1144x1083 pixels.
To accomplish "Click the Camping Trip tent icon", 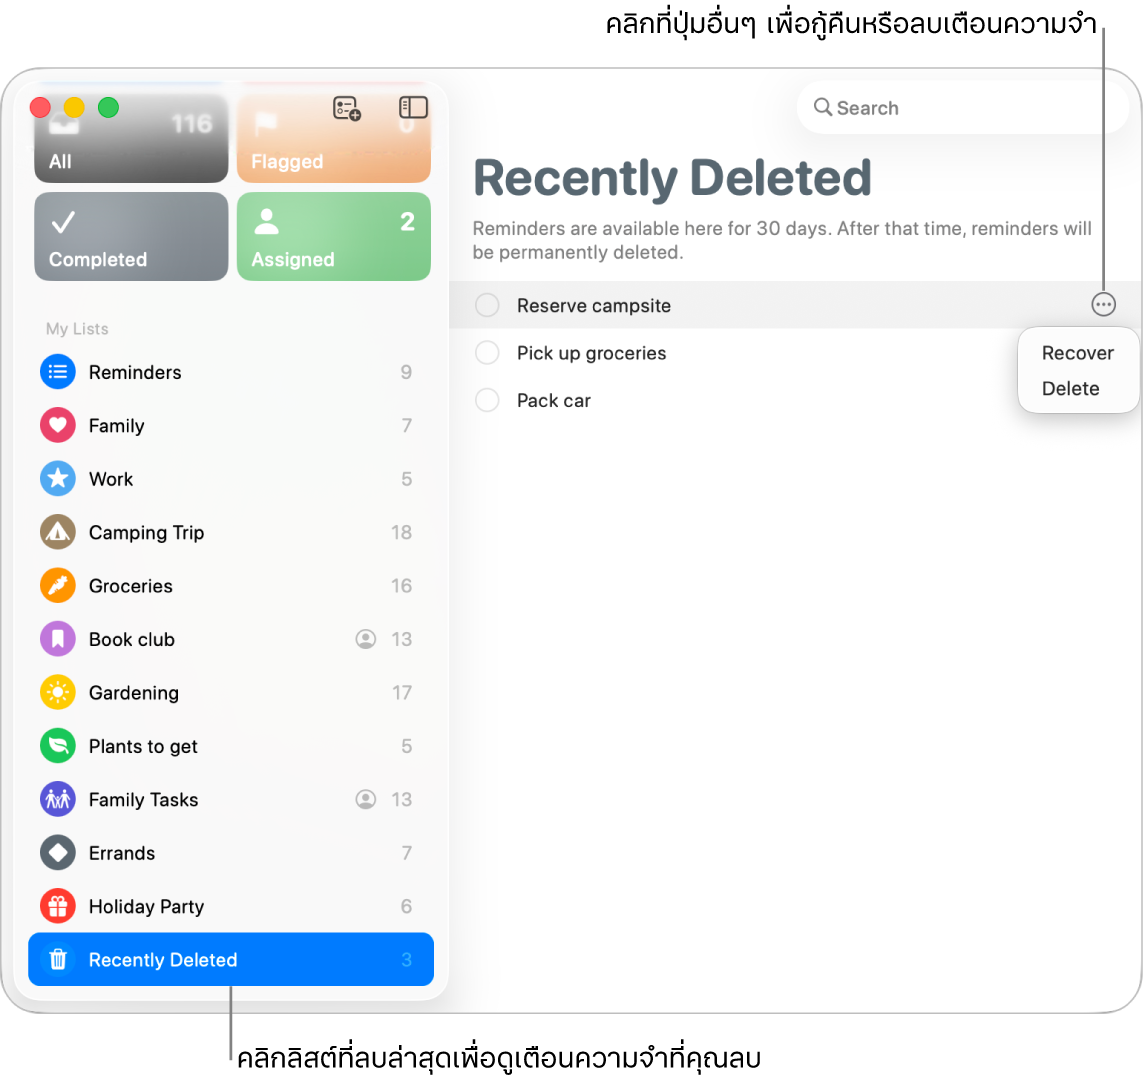I will (x=58, y=532).
